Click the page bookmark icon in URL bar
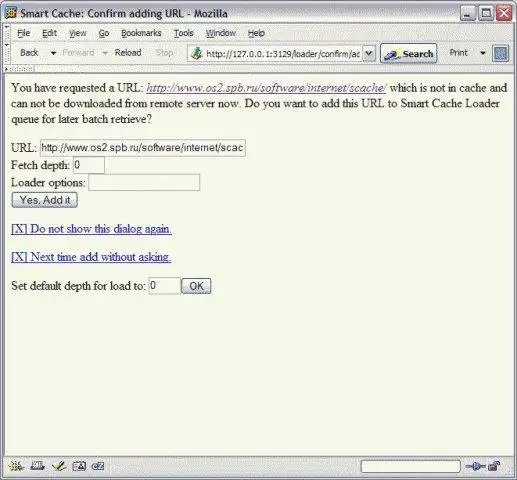The height and width of the screenshot is (480, 517). click(197, 53)
